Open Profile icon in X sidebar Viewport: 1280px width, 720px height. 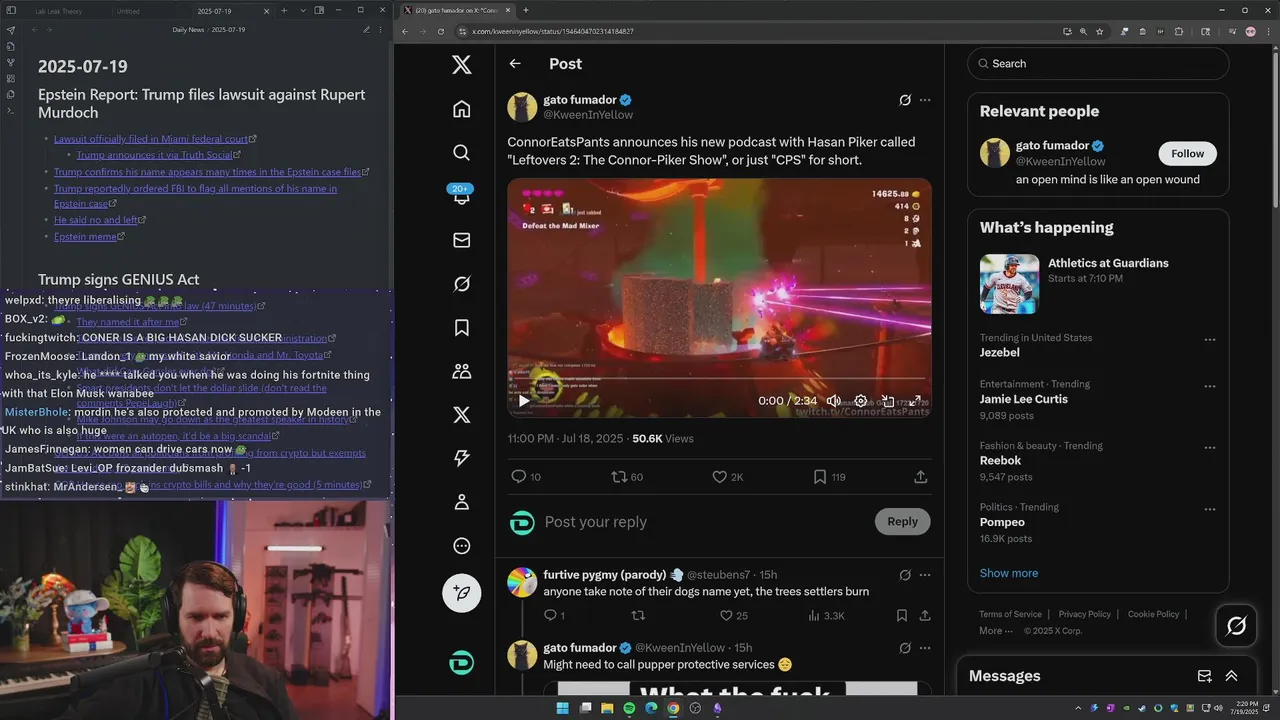click(x=461, y=502)
